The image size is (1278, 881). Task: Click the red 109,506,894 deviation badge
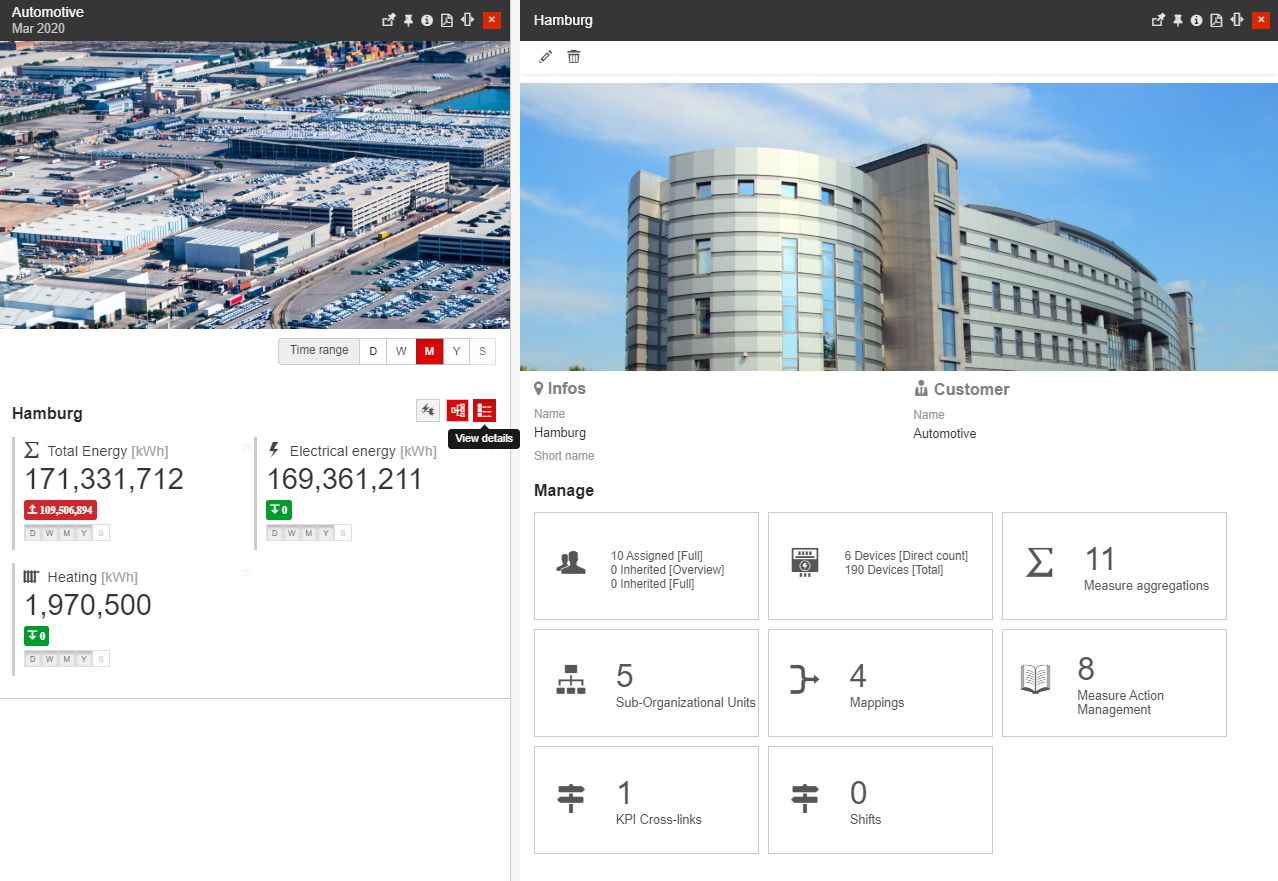pyautogui.click(x=60, y=510)
